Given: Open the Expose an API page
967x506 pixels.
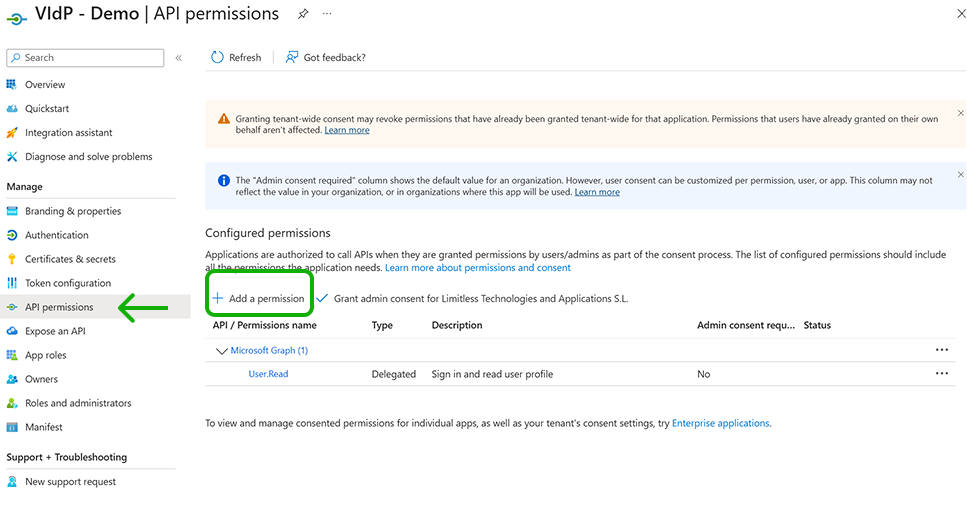Looking at the screenshot, I should [x=55, y=331].
